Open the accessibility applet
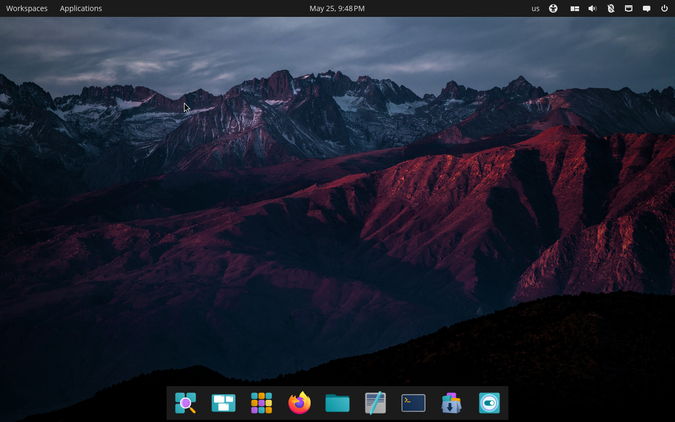This screenshot has width=675, height=422. click(553, 8)
